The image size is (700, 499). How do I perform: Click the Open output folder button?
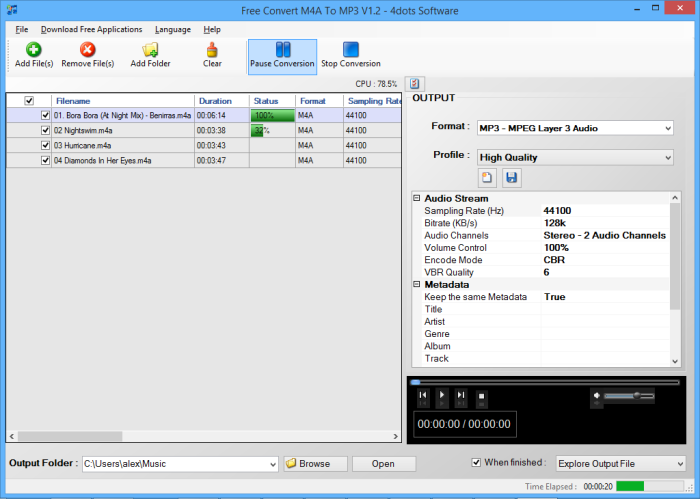(x=383, y=464)
